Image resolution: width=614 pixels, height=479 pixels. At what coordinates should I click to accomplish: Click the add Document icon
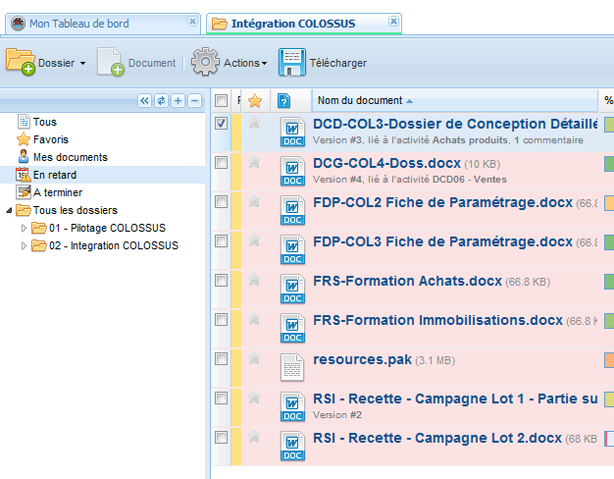coord(111,62)
